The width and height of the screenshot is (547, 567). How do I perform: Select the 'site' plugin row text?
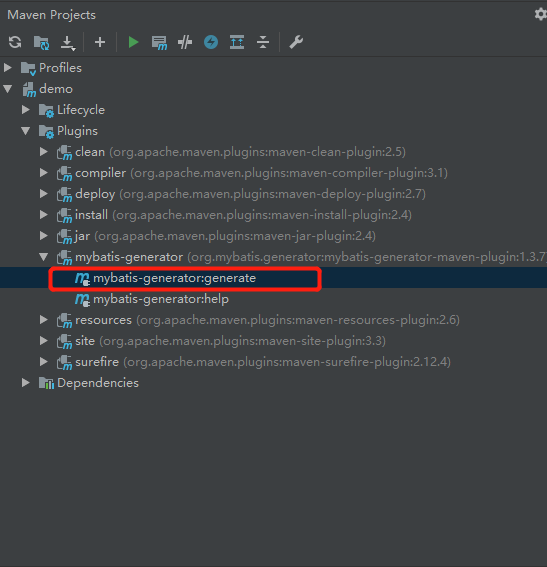coord(230,341)
